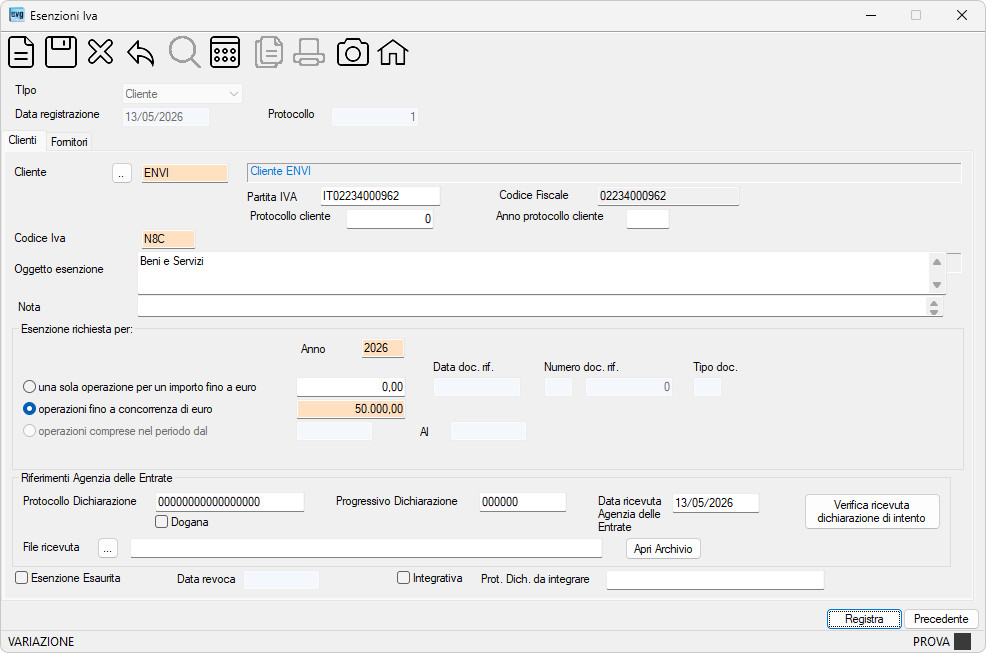Click the printer toolbar icon
Screen dimensions: 986x653
point(309,52)
